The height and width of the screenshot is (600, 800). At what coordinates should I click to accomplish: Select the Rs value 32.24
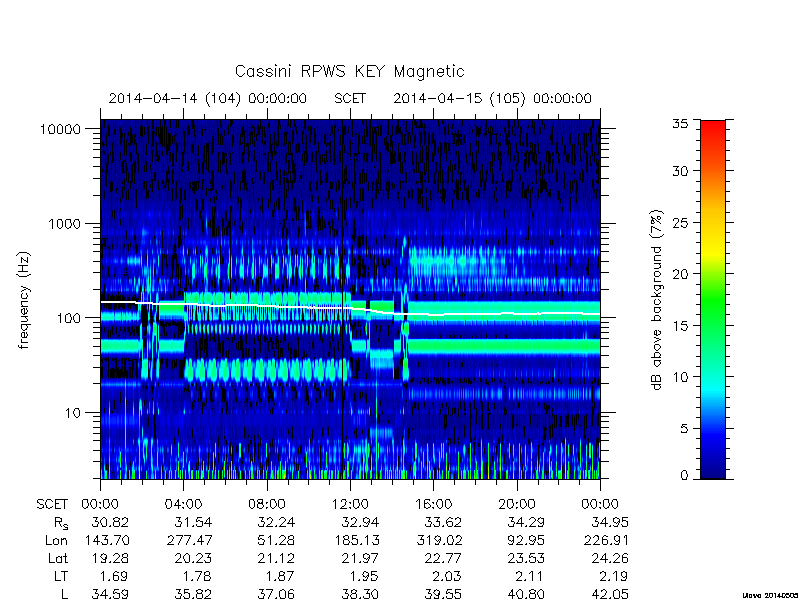pyautogui.click(x=277, y=522)
